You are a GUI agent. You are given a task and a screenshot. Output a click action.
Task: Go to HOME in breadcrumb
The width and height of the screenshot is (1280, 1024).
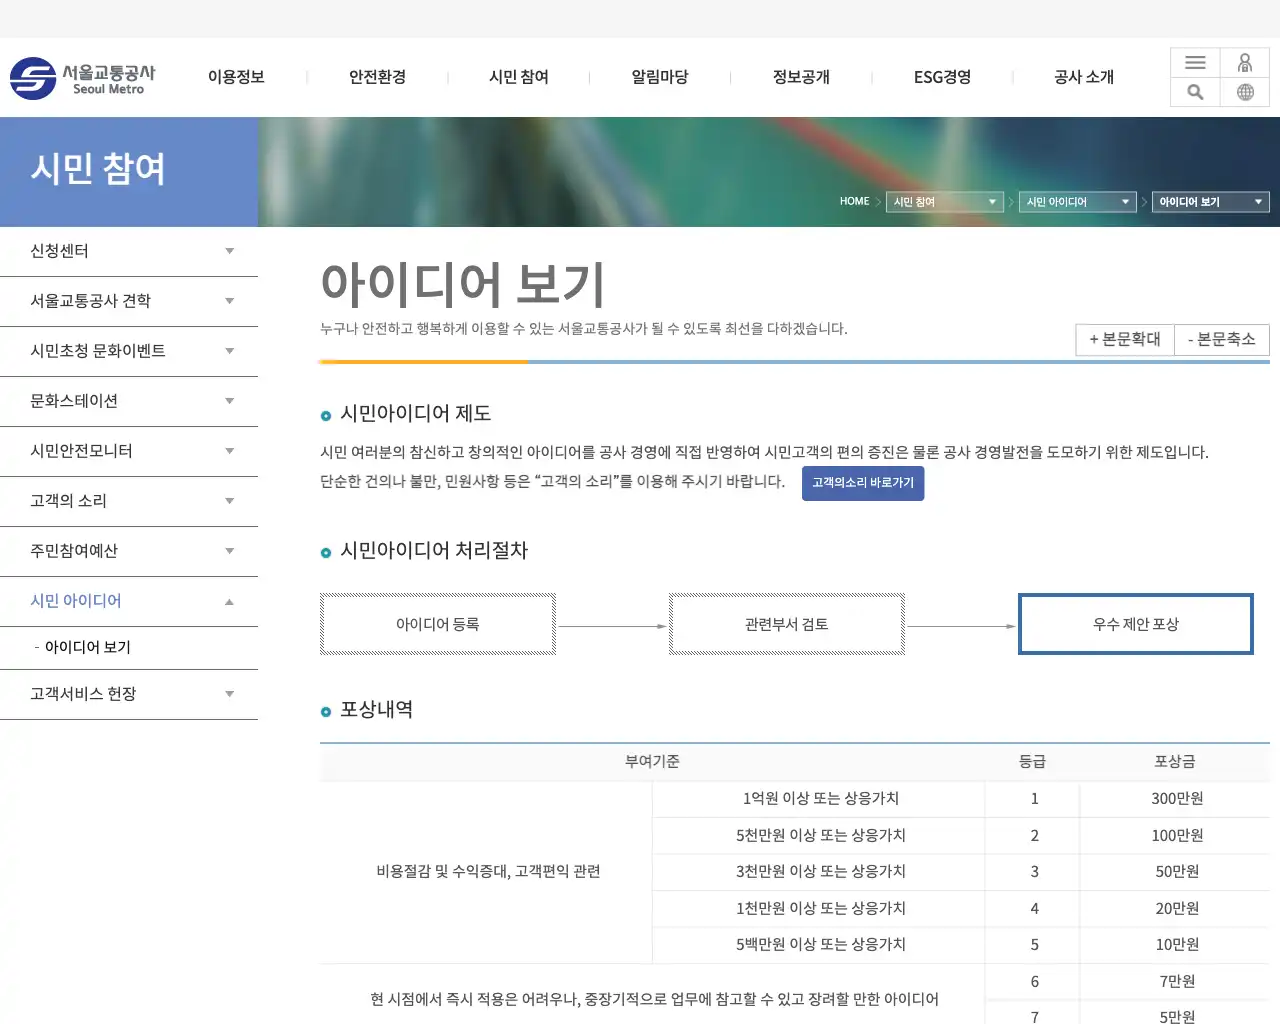pos(854,201)
